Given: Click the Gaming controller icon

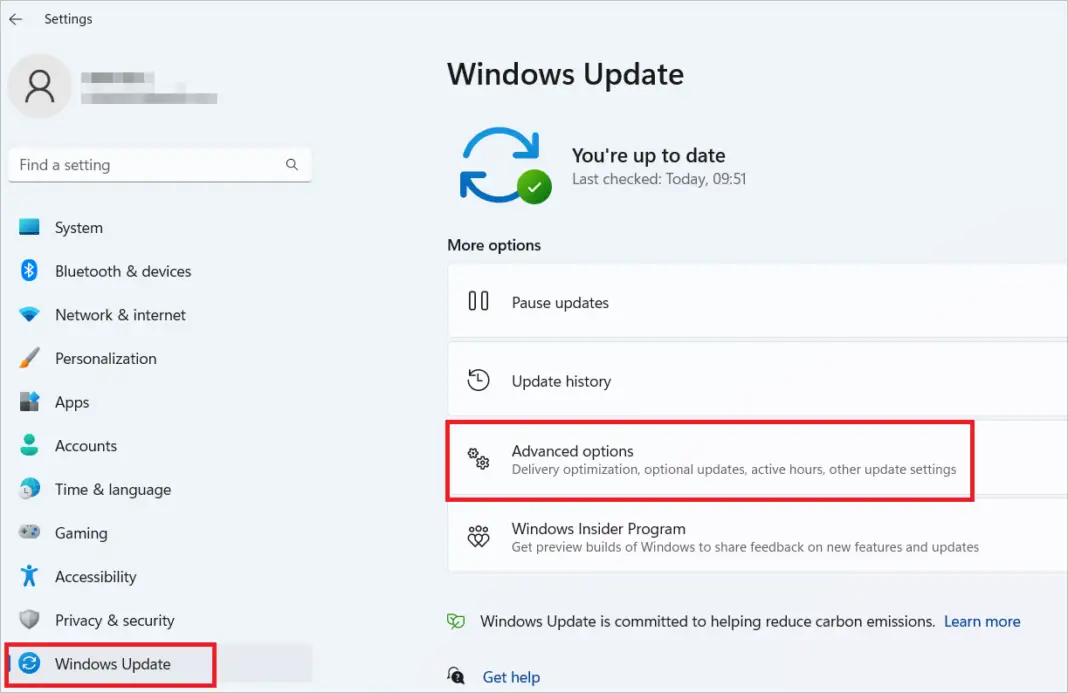Looking at the screenshot, I should pyautogui.click(x=30, y=533).
